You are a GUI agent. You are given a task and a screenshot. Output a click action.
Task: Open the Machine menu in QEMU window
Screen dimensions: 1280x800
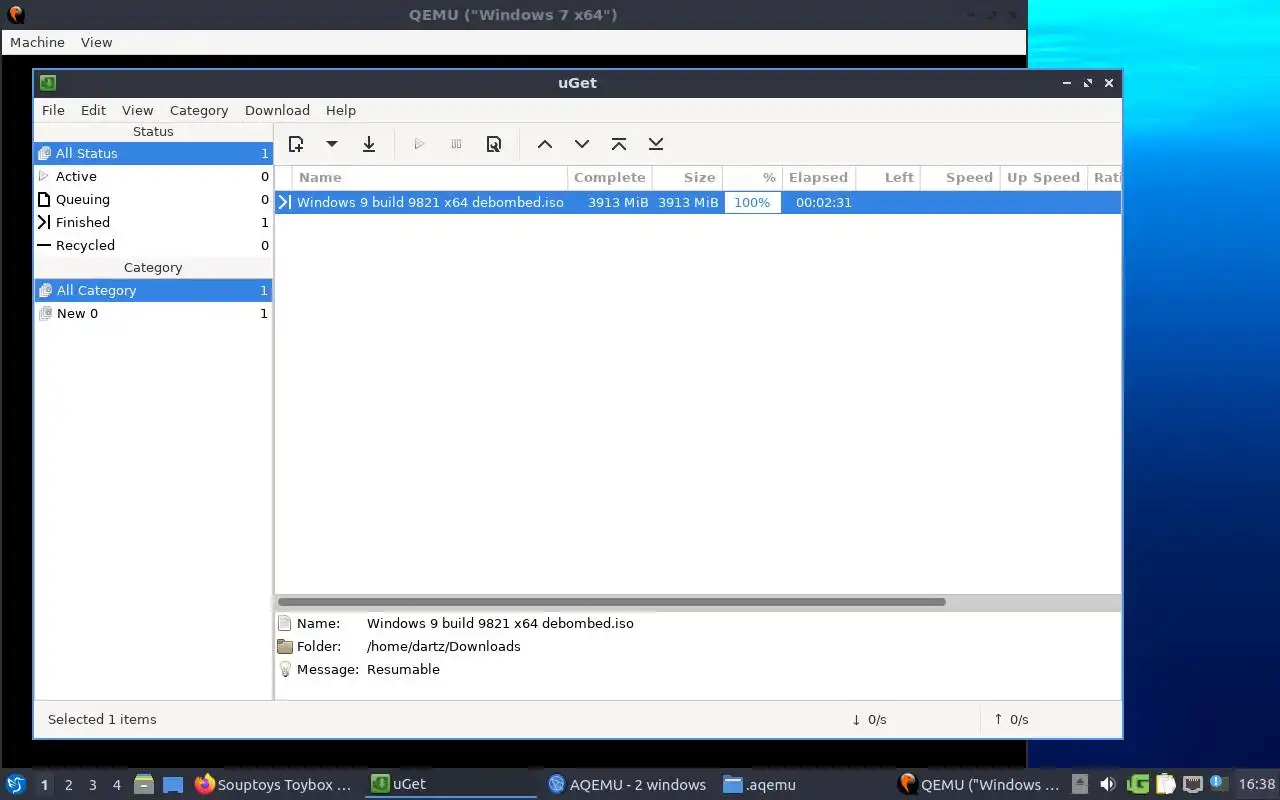tap(37, 42)
